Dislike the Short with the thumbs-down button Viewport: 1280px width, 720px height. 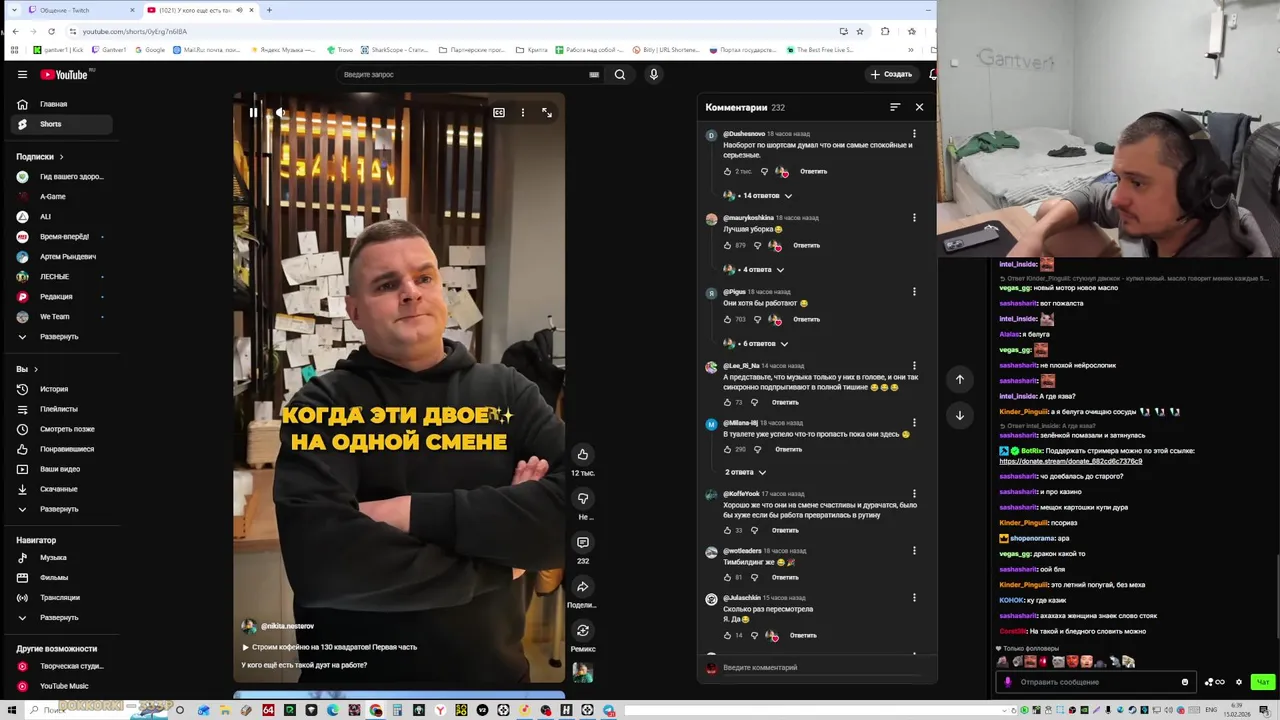pos(583,499)
